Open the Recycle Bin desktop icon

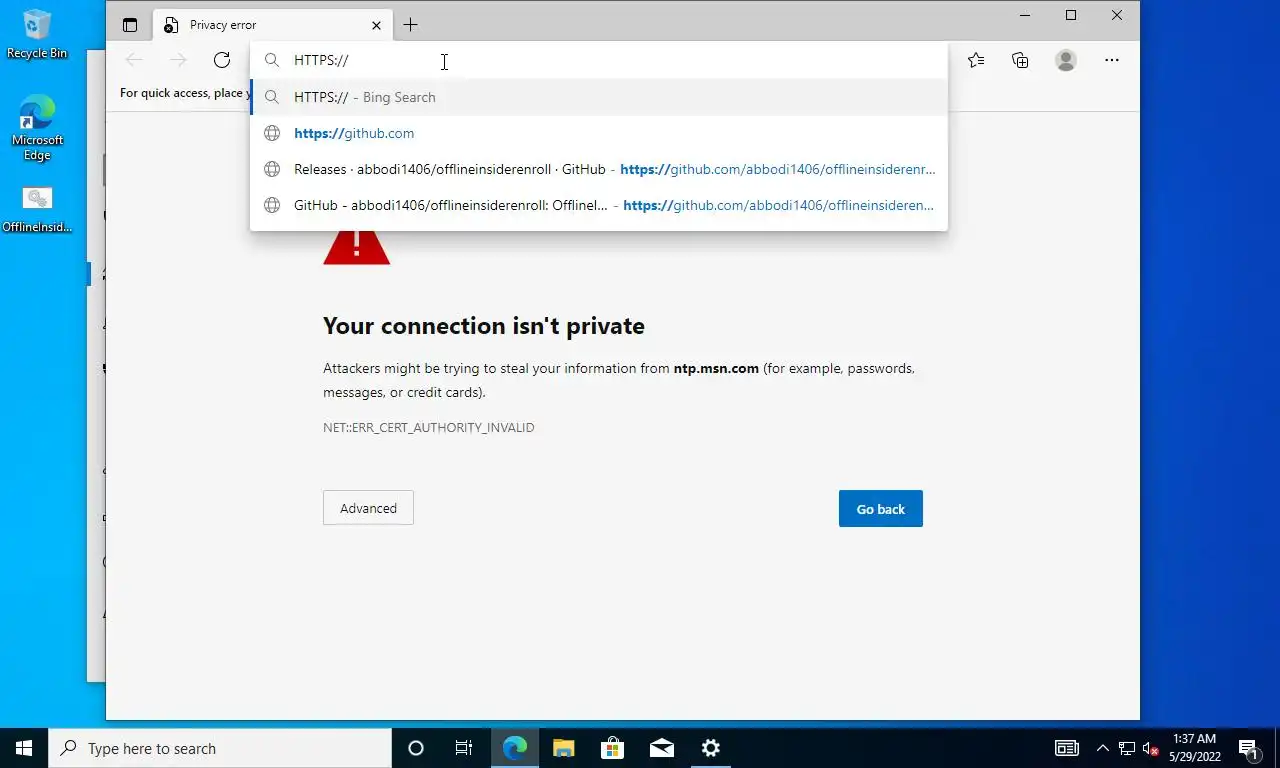[x=37, y=34]
